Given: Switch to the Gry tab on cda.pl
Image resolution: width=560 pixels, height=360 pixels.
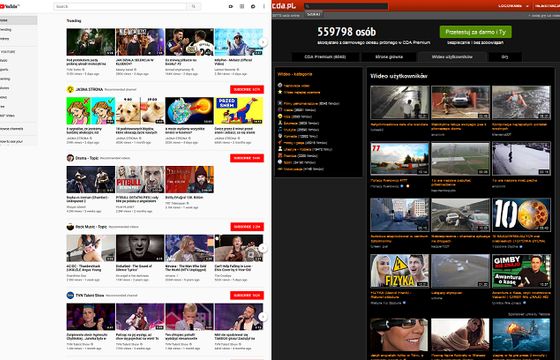Looking at the screenshot, I should 505,57.
